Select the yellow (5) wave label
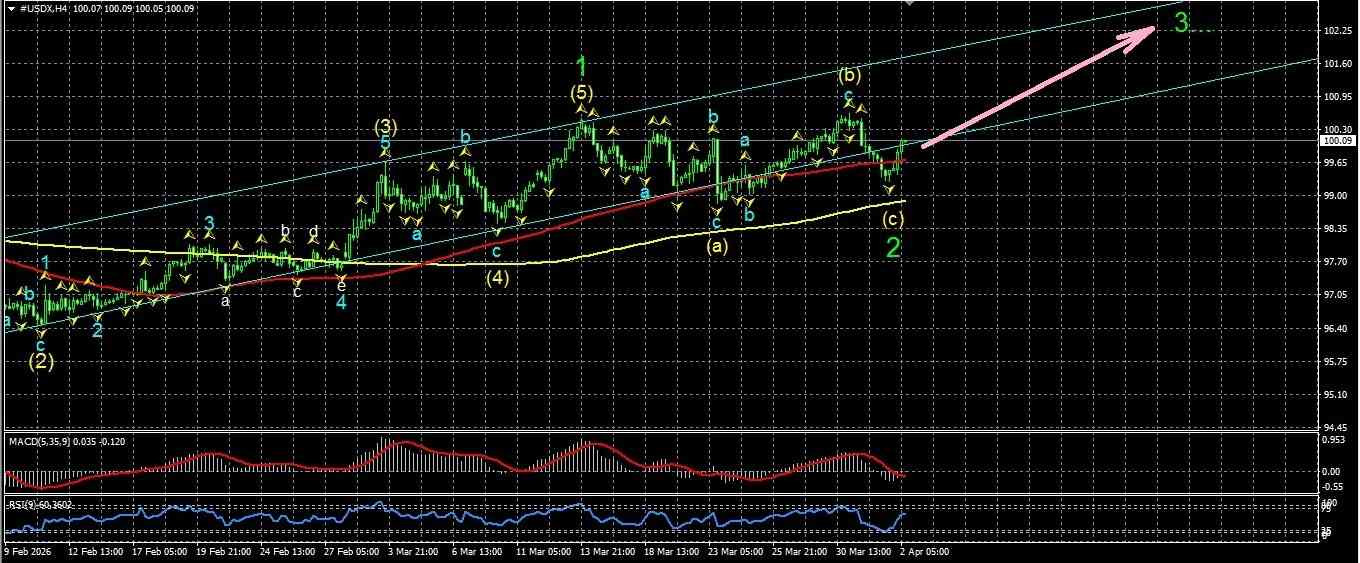The image size is (1360, 563). tap(582, 94)
